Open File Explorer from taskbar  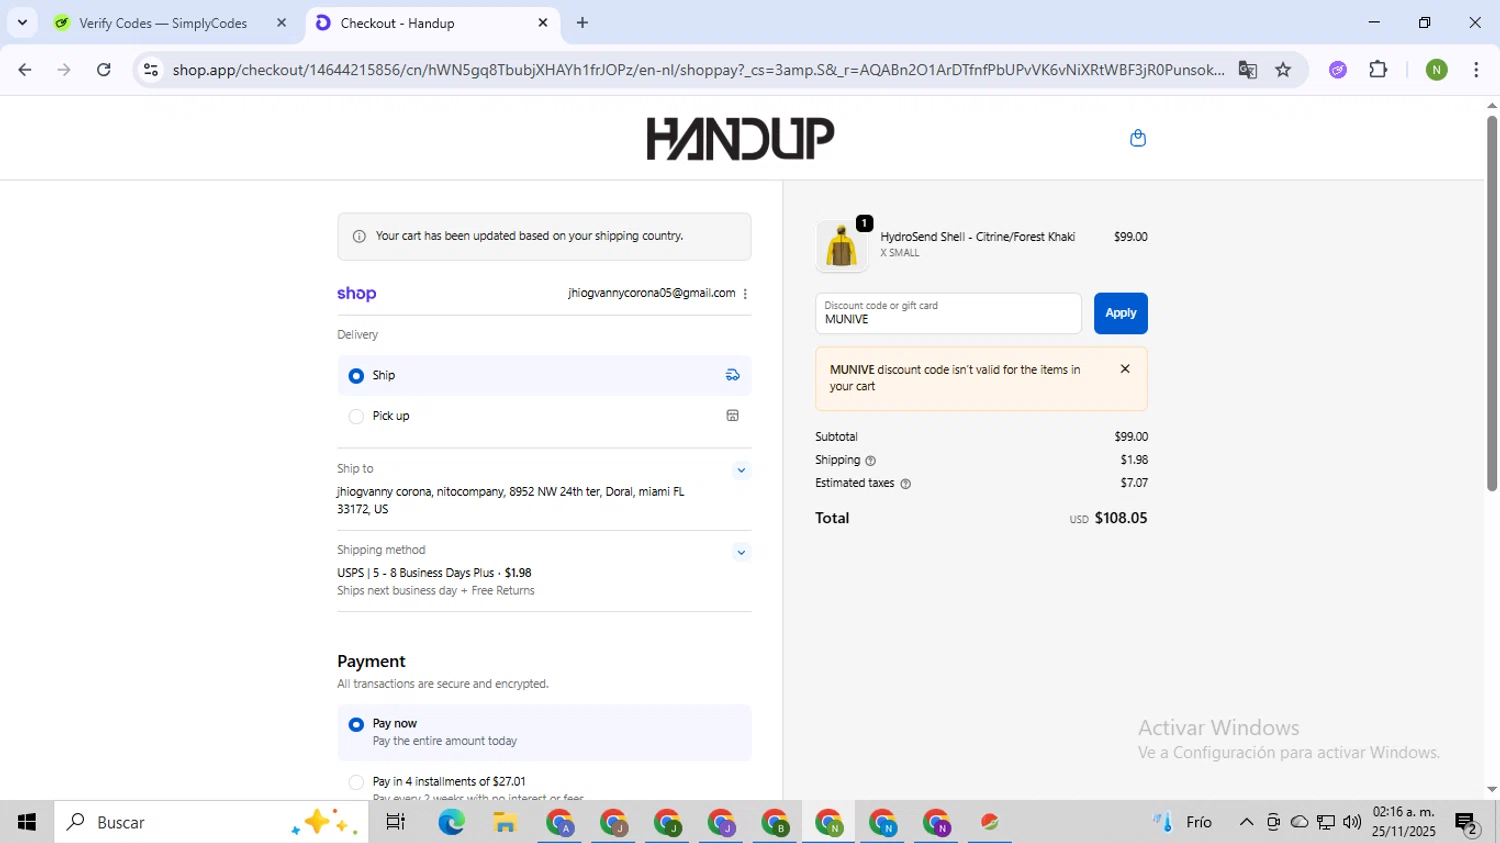pos(505,822)
